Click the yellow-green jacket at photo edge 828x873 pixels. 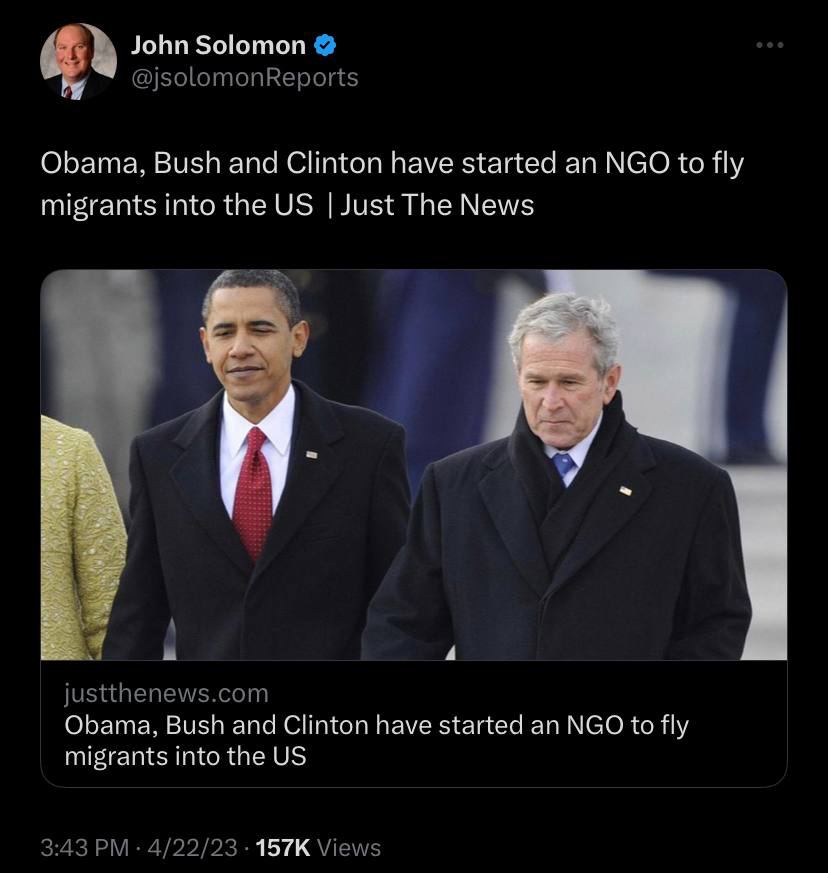click(80, 540)
